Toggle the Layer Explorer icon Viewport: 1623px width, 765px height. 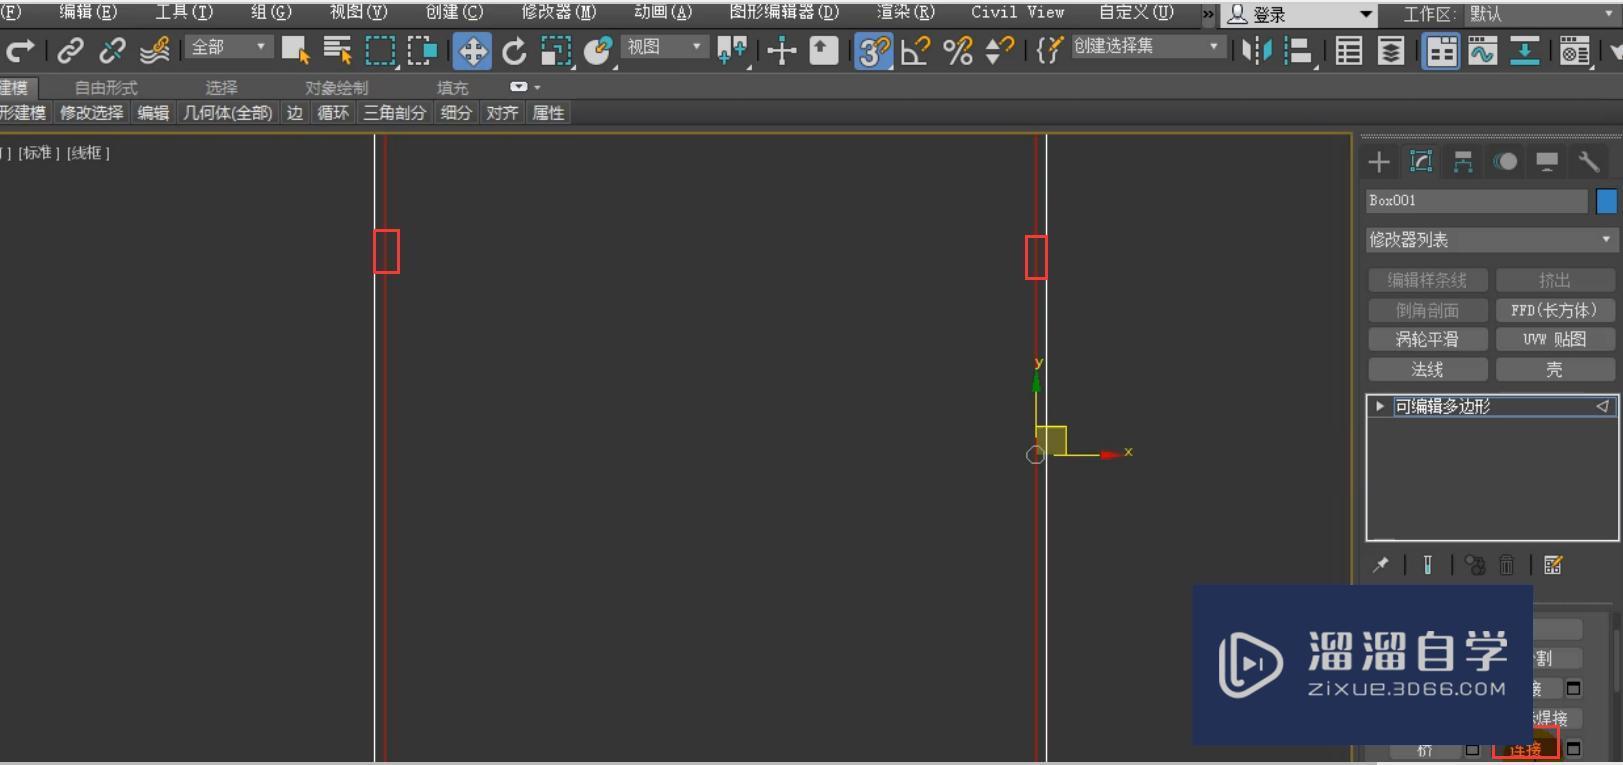point(1391,50)
